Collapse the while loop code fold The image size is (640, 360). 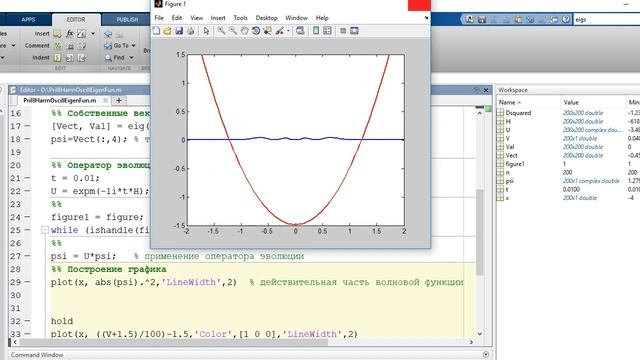(x=45, y=230)
